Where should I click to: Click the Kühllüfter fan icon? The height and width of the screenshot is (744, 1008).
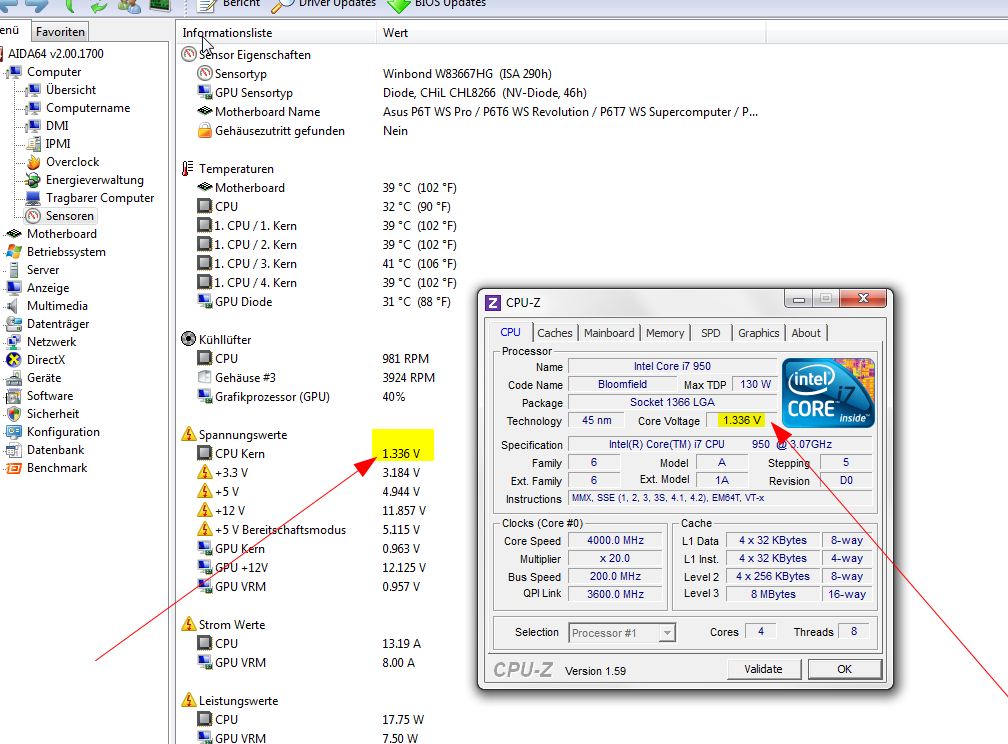click(x=188, y=339)
